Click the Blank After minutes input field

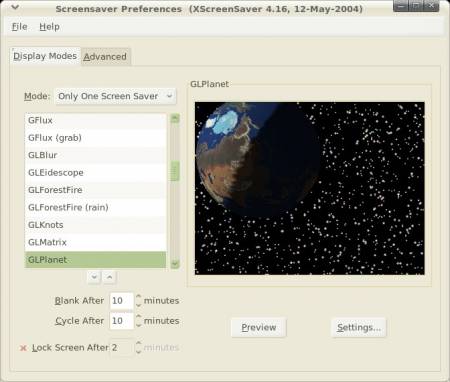(x=122, y=301)
